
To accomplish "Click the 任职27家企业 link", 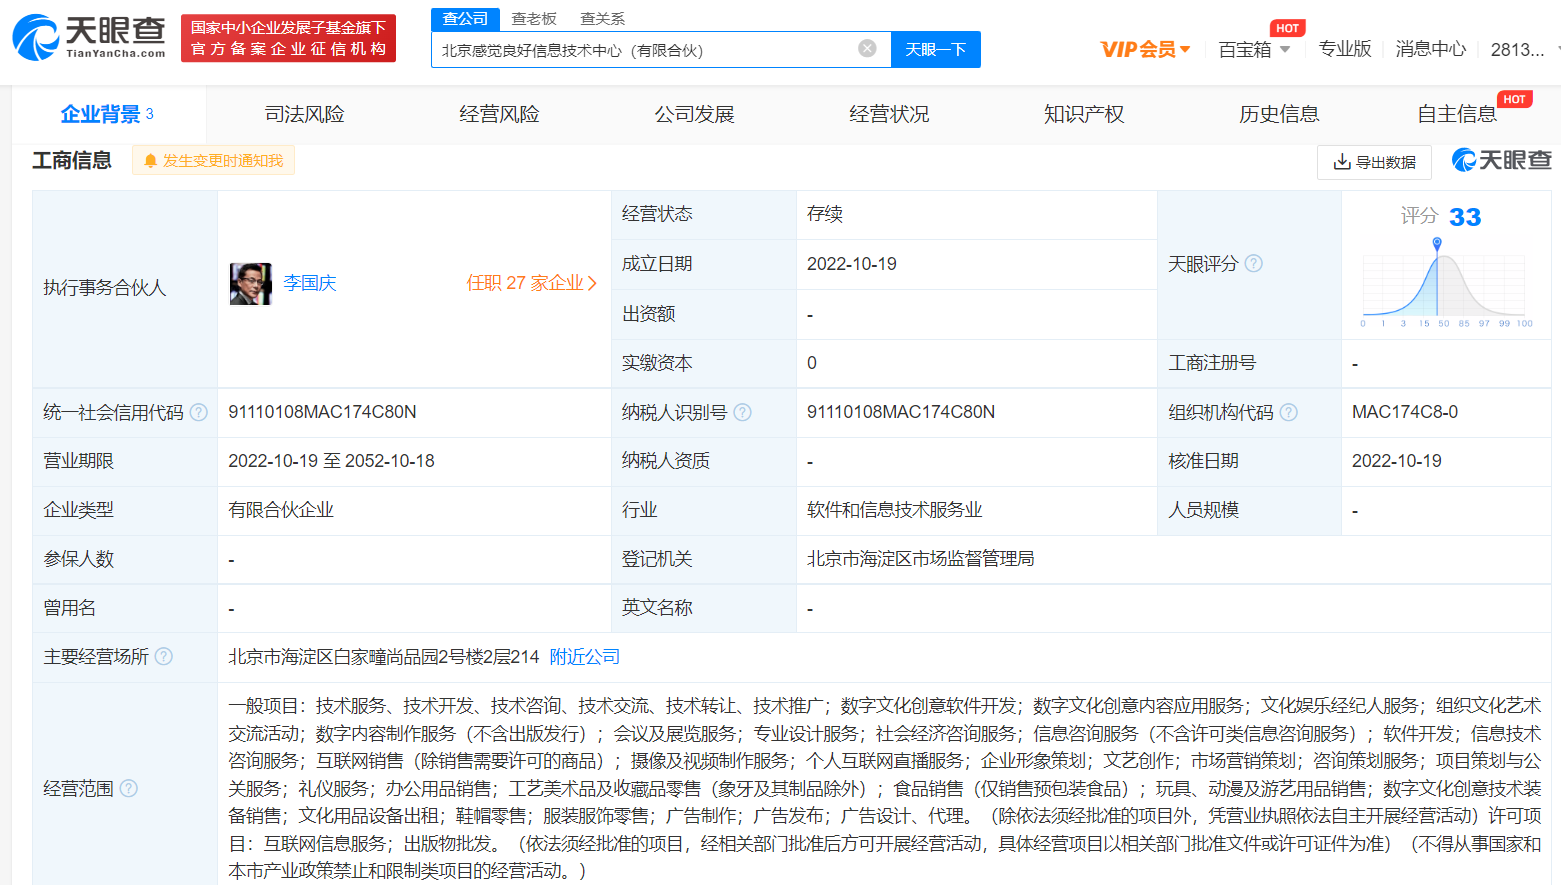I will point(532,283).
